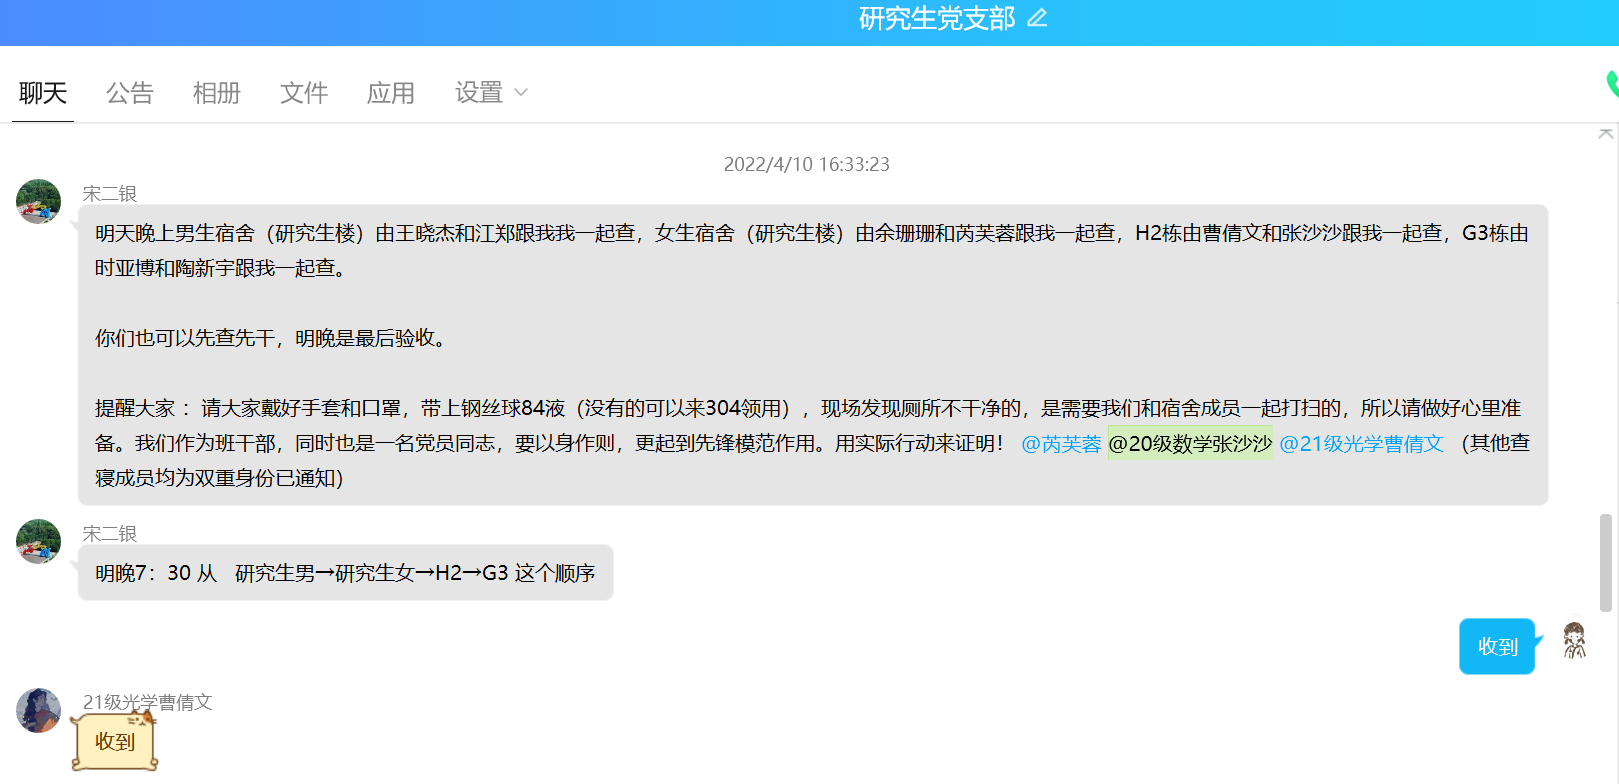Click the @芮芙蓉 mention link
Image resolution: width=1619 pixels, height=784 pixels.
1061,444
